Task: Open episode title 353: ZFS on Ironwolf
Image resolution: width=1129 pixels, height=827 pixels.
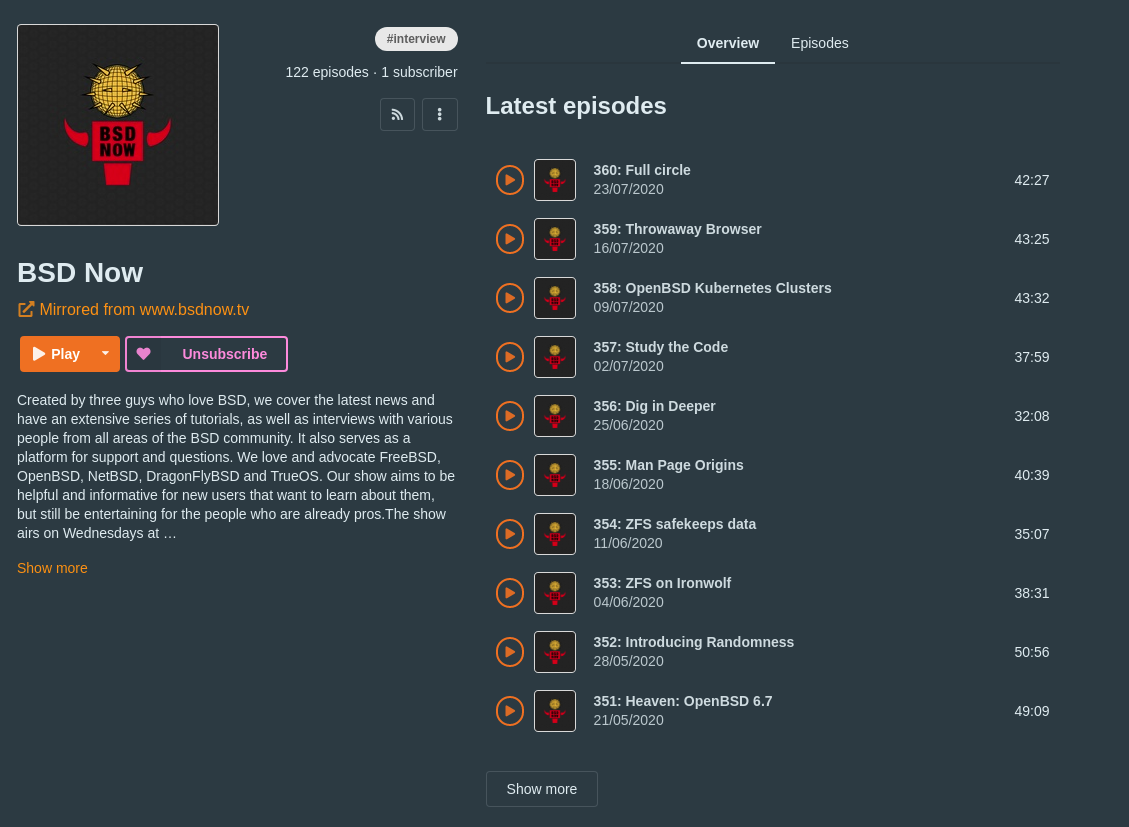Action: 662,583
